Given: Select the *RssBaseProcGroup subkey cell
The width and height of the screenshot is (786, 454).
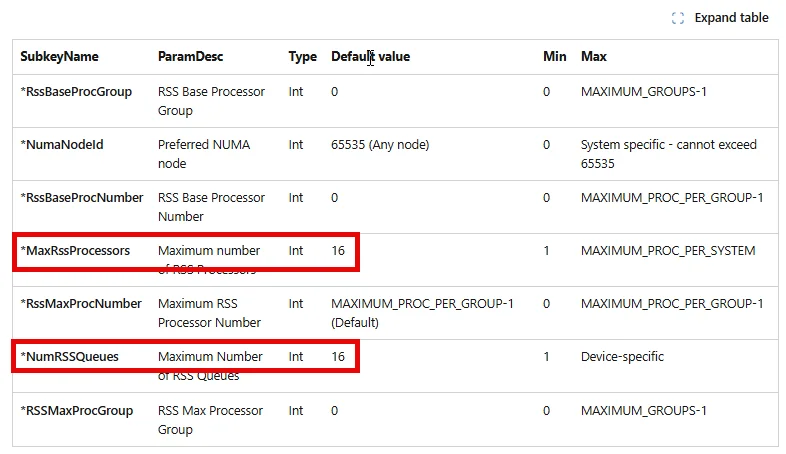Looking at the screenshot, I should [x=76, y=92].
